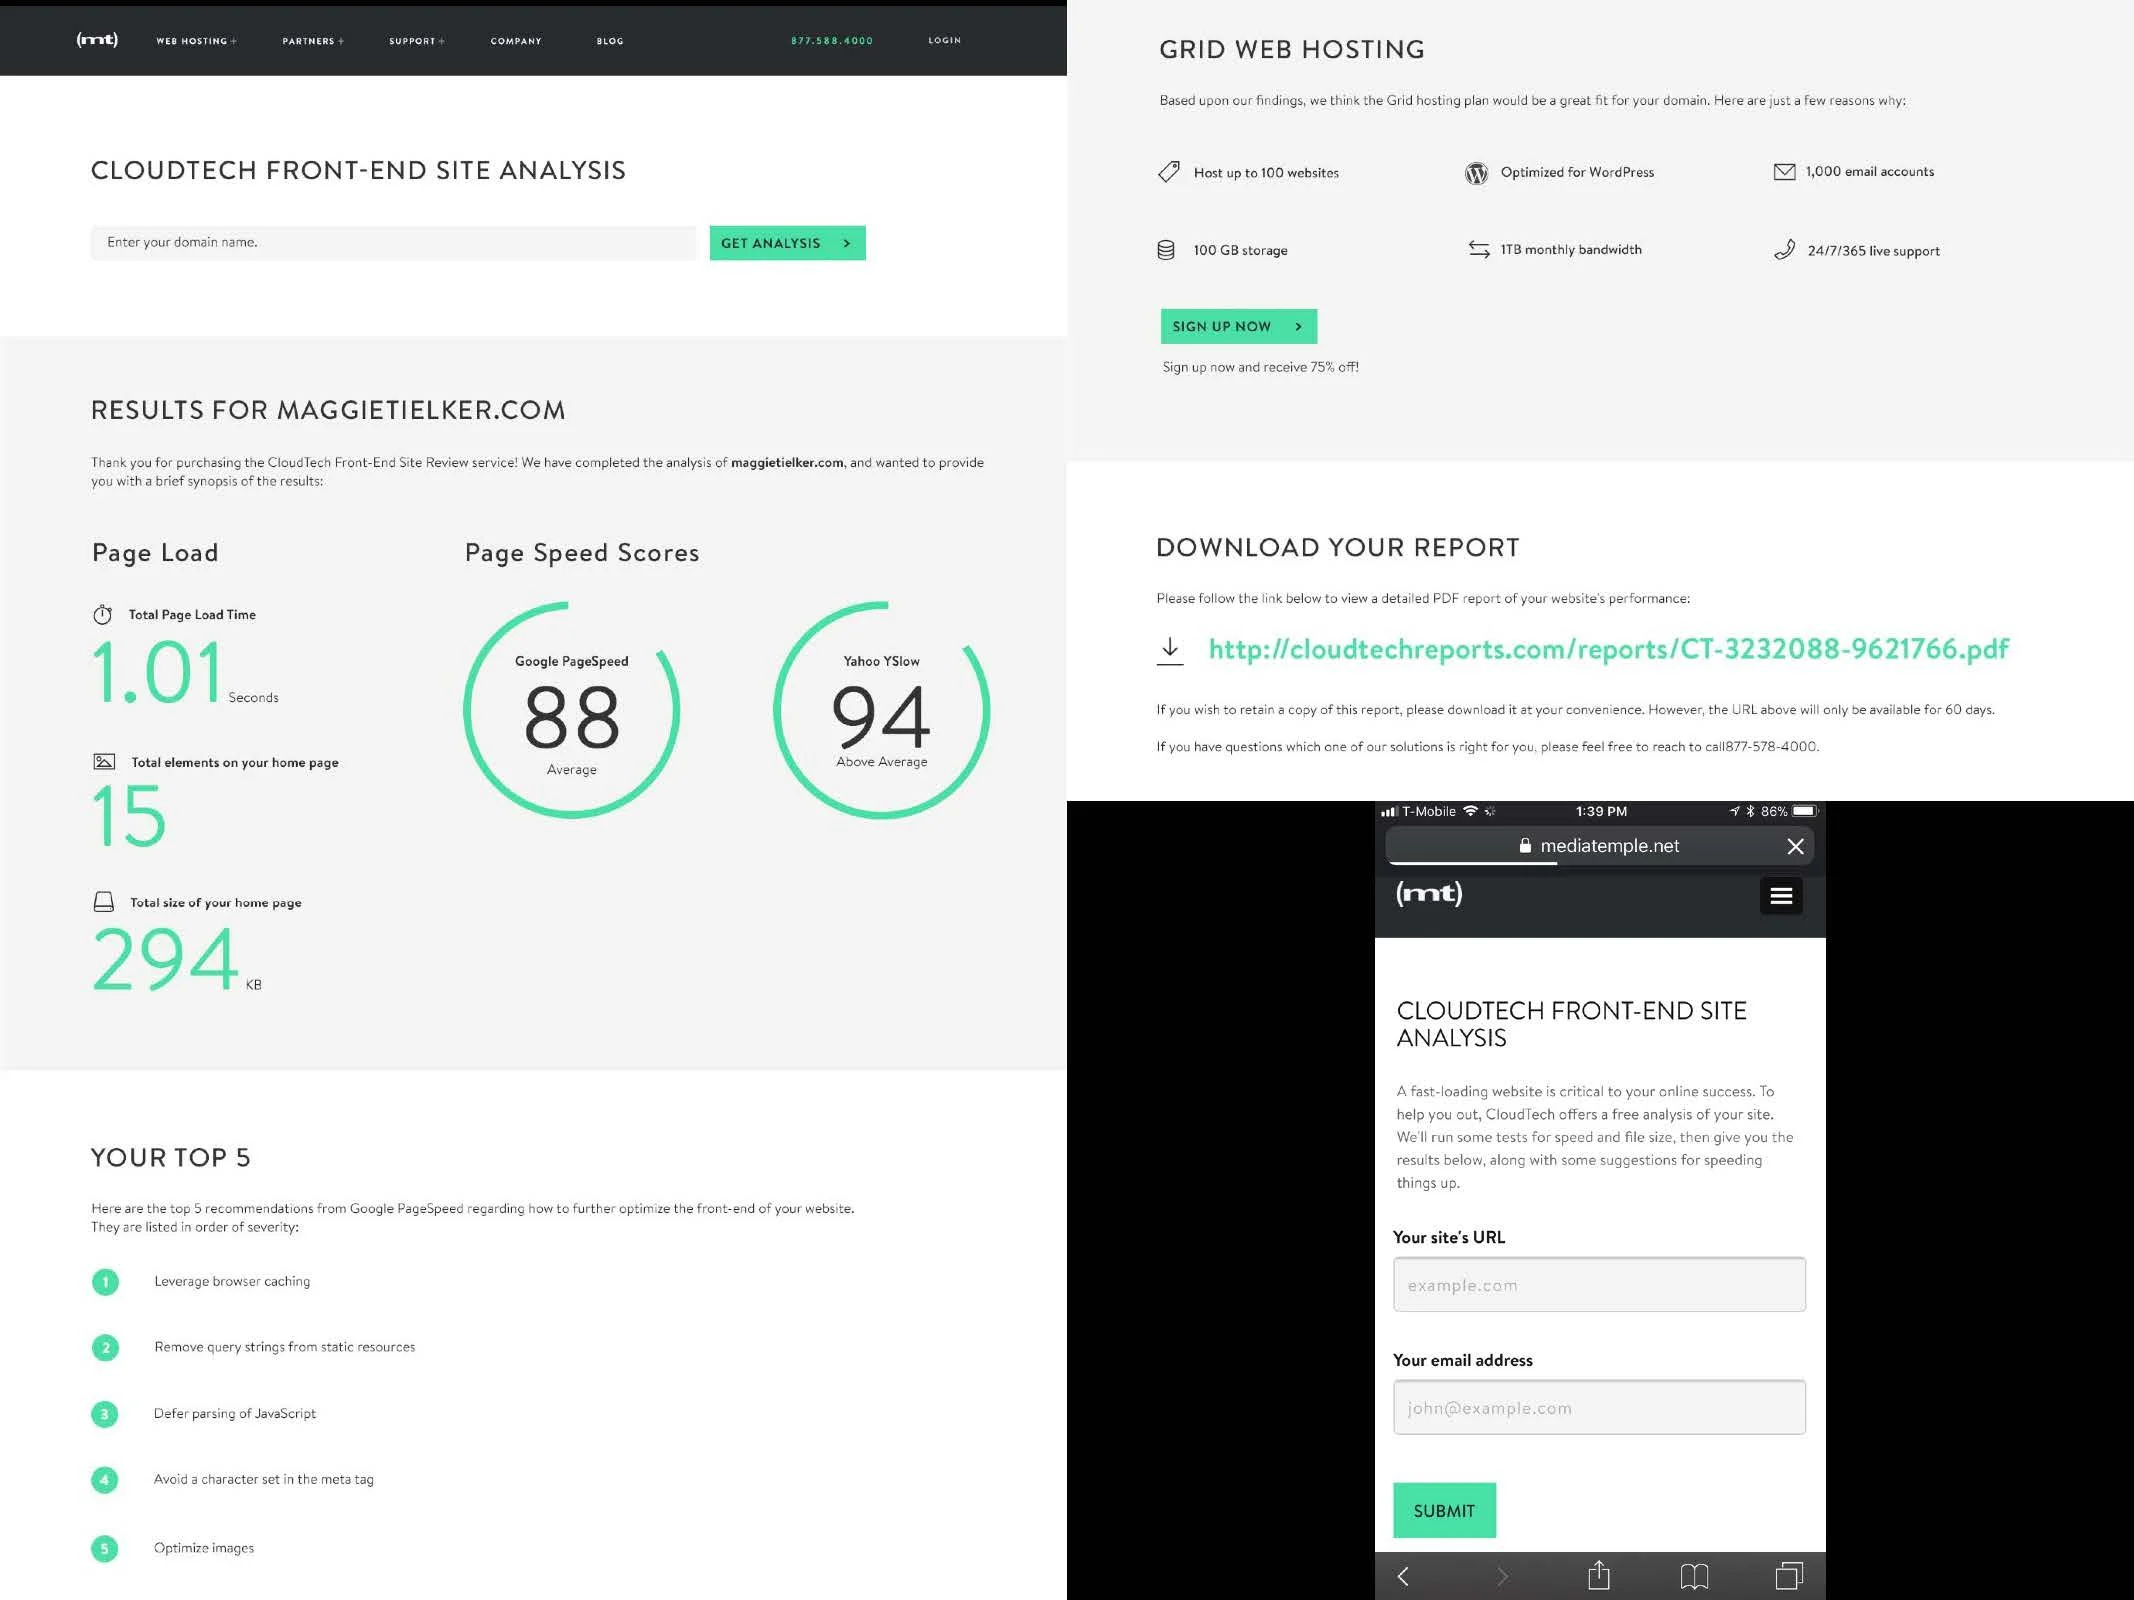Tap the X stop-loading button in phone address bar
The width and height of the screenshot is (2134, 1600).
pyautogui.click(x=1795, y=847)
